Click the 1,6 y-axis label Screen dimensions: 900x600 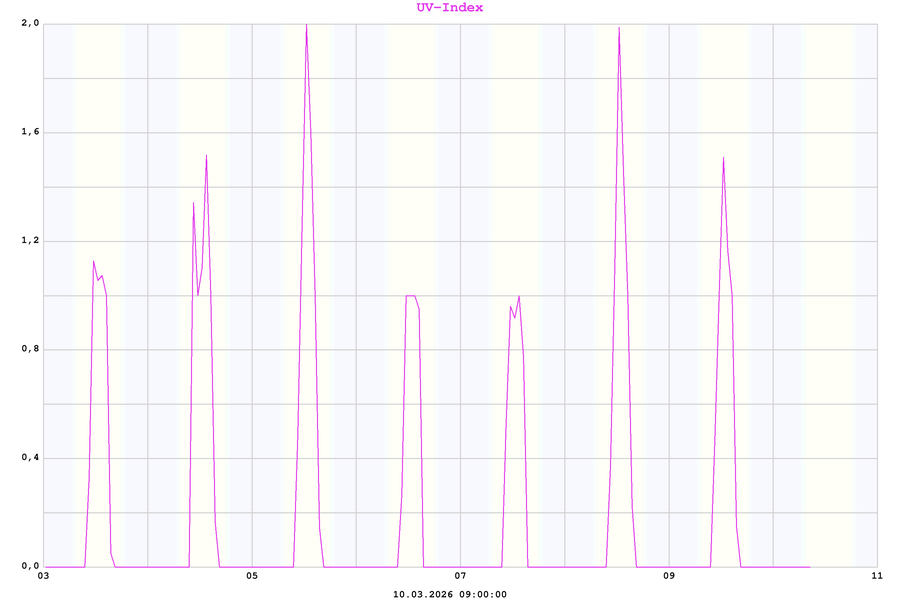(x=29, y=132)
